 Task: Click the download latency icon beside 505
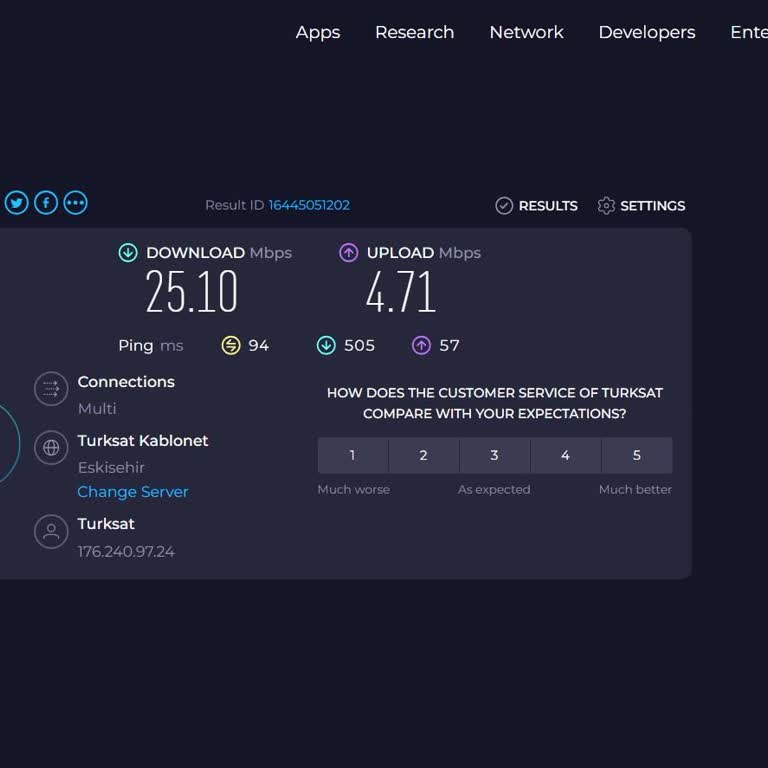tap(326, 345)
